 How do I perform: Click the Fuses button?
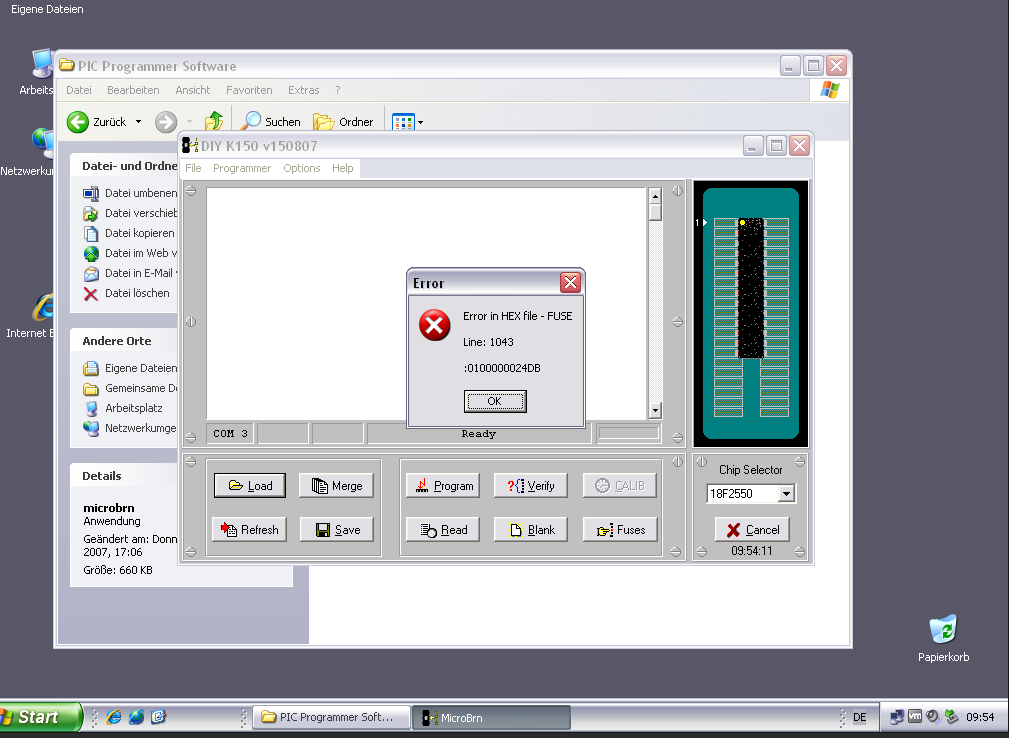tap(620, 530)
